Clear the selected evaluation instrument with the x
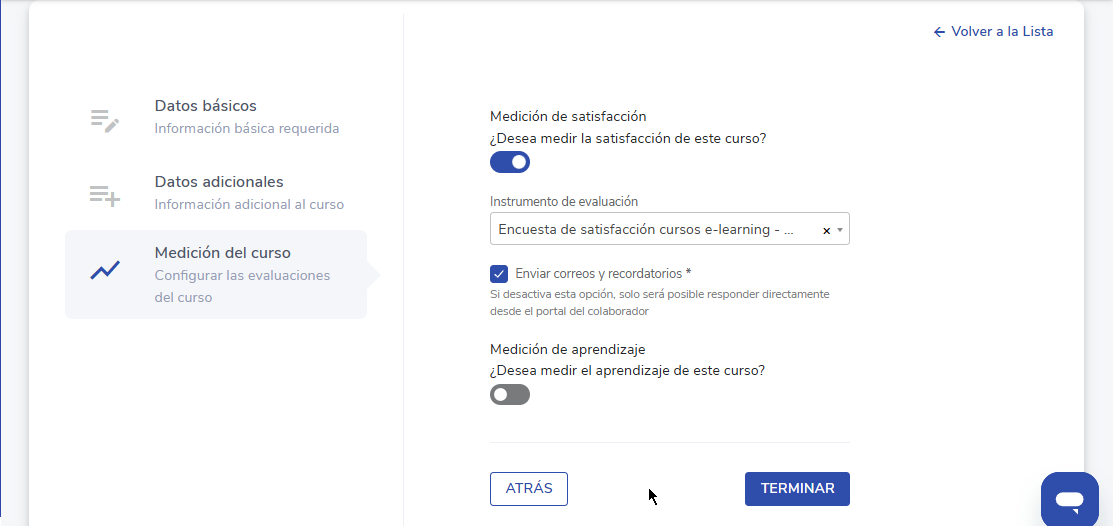 pyautogui.click(x=827, y=231)
